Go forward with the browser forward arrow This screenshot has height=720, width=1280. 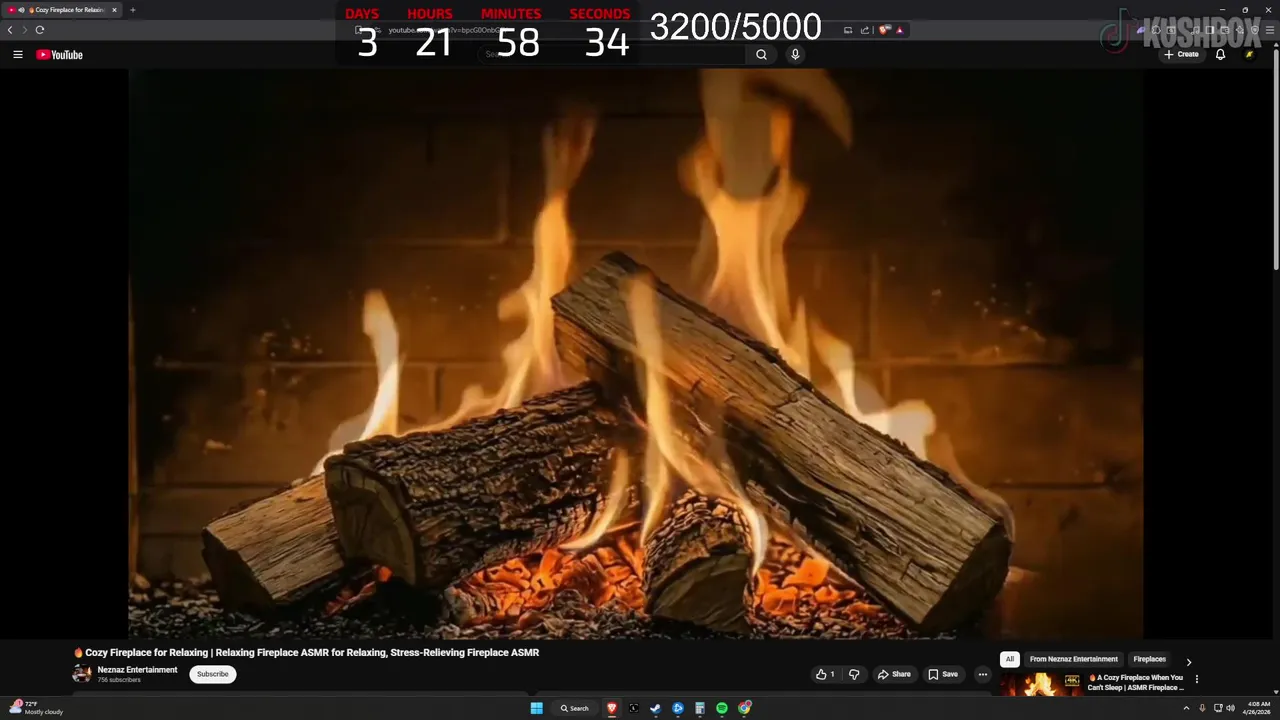pos(25,30)
